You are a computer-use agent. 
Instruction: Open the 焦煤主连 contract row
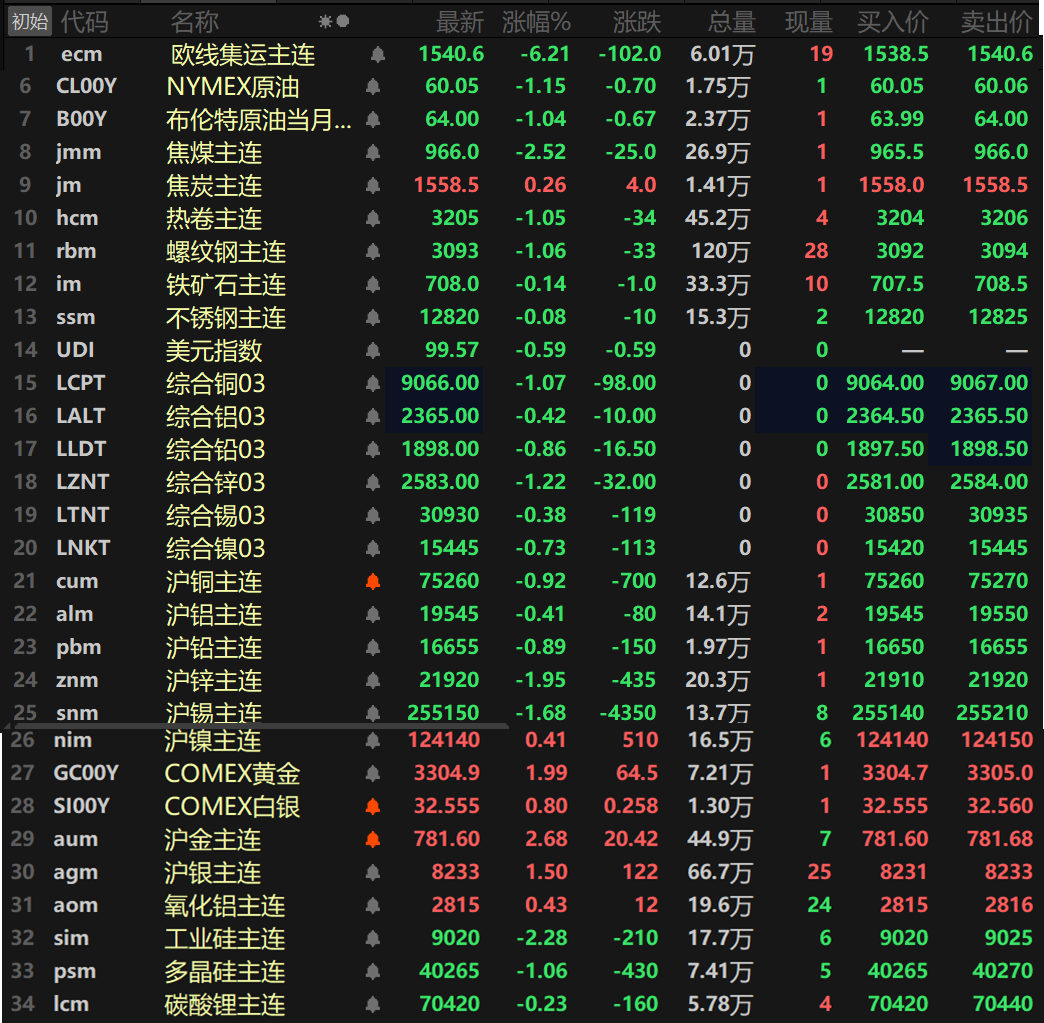tap(522, 152)
